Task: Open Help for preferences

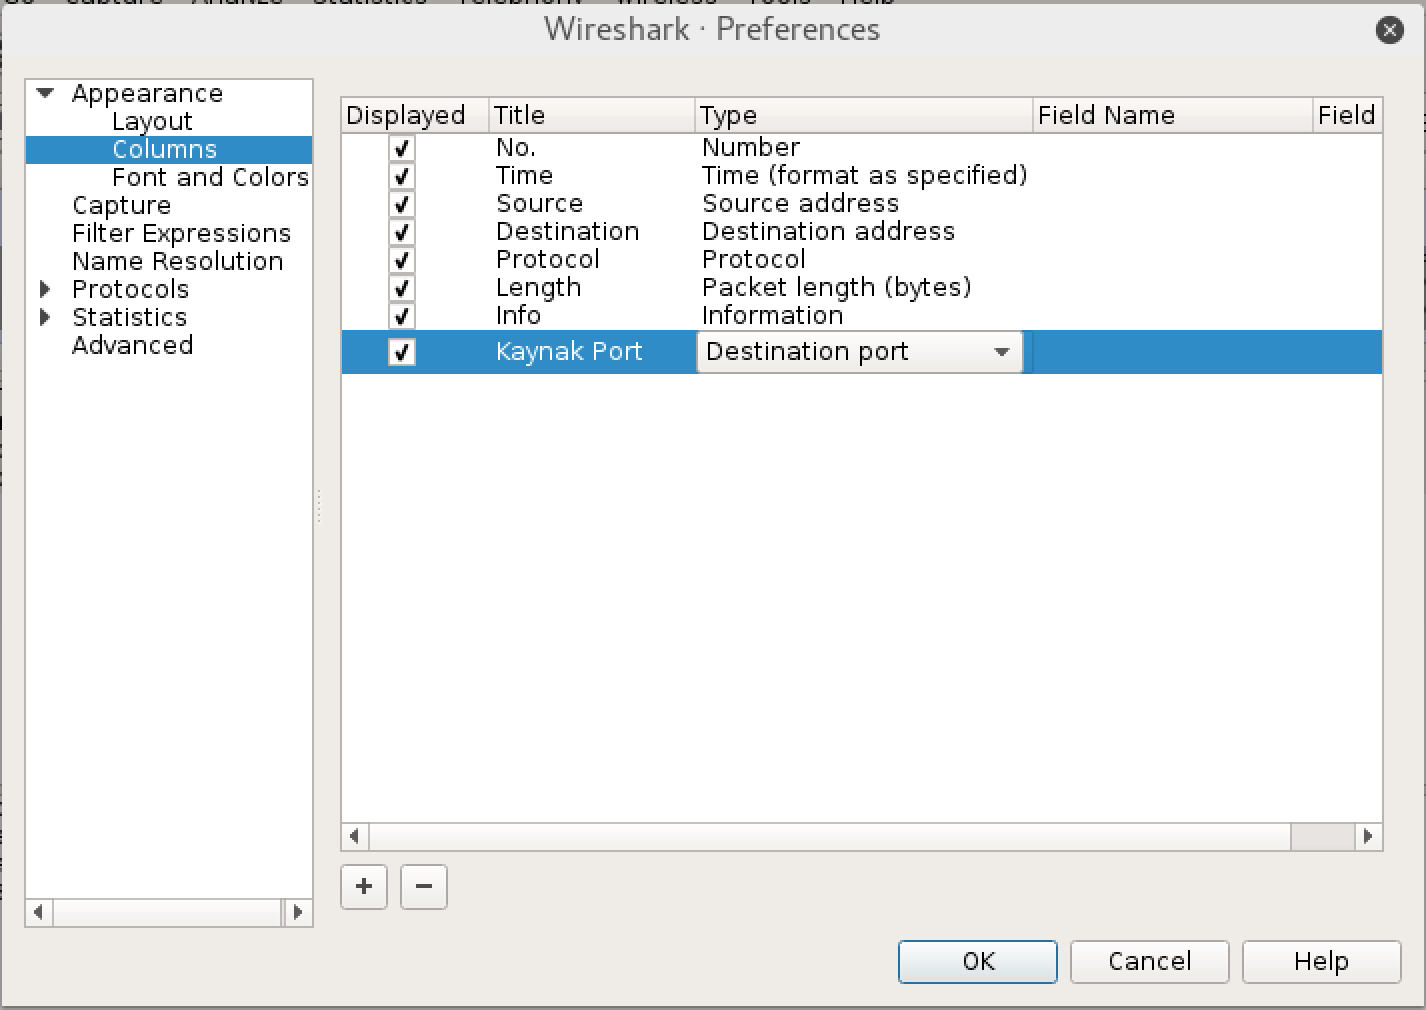Action: pyautogui.click(x=1322, y=962)
